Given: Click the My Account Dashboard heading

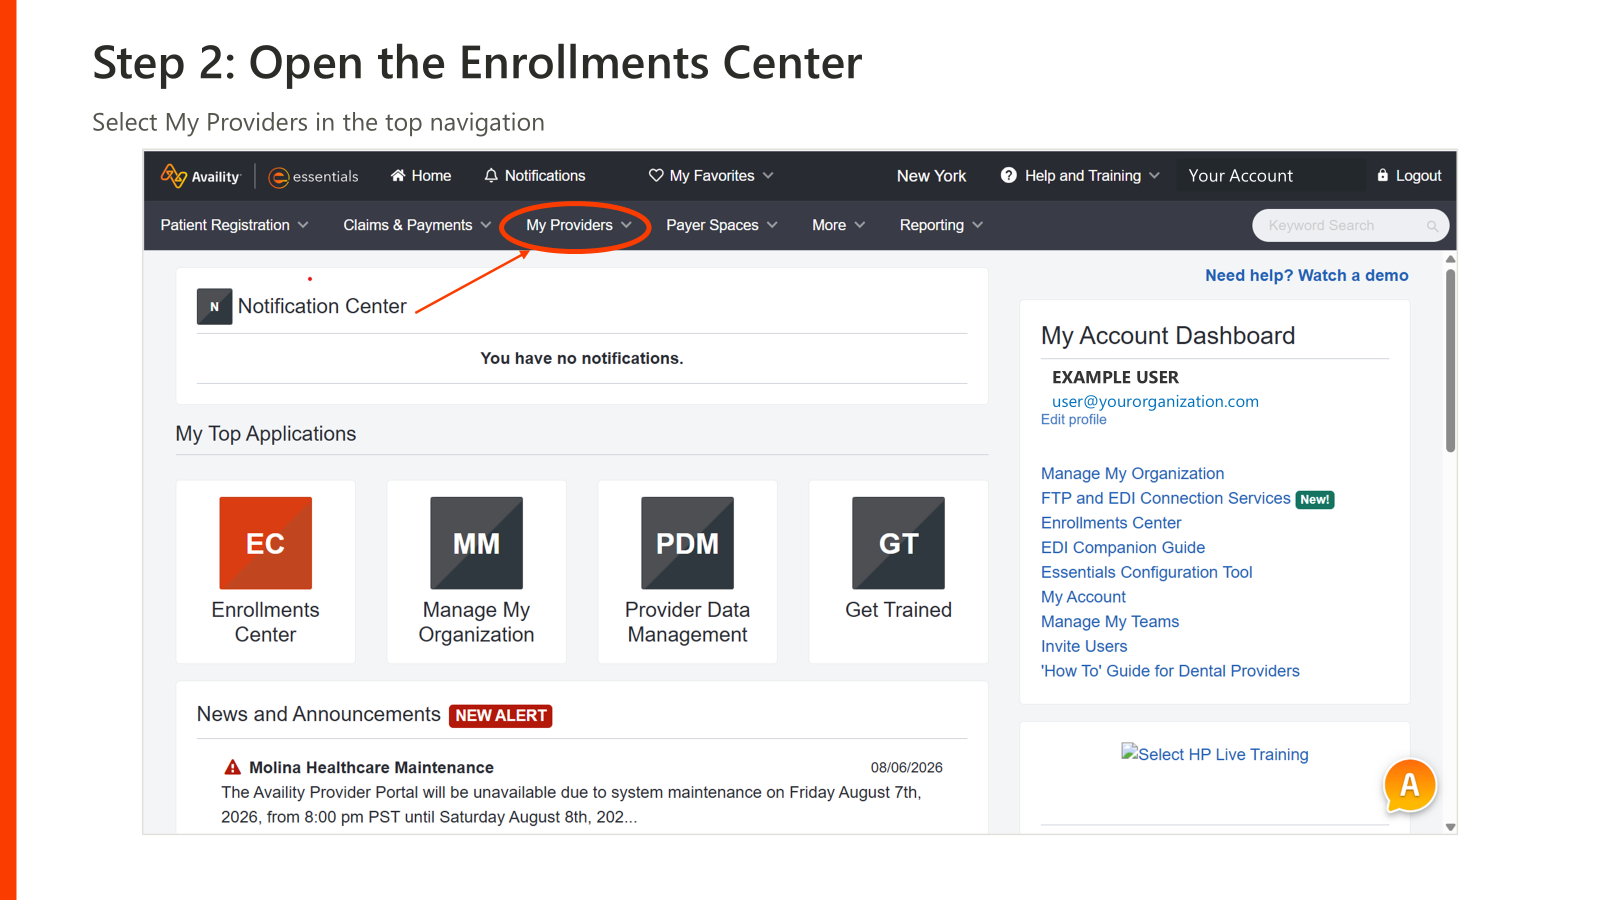Looking at the screenshot, I should pos(1168,336).
